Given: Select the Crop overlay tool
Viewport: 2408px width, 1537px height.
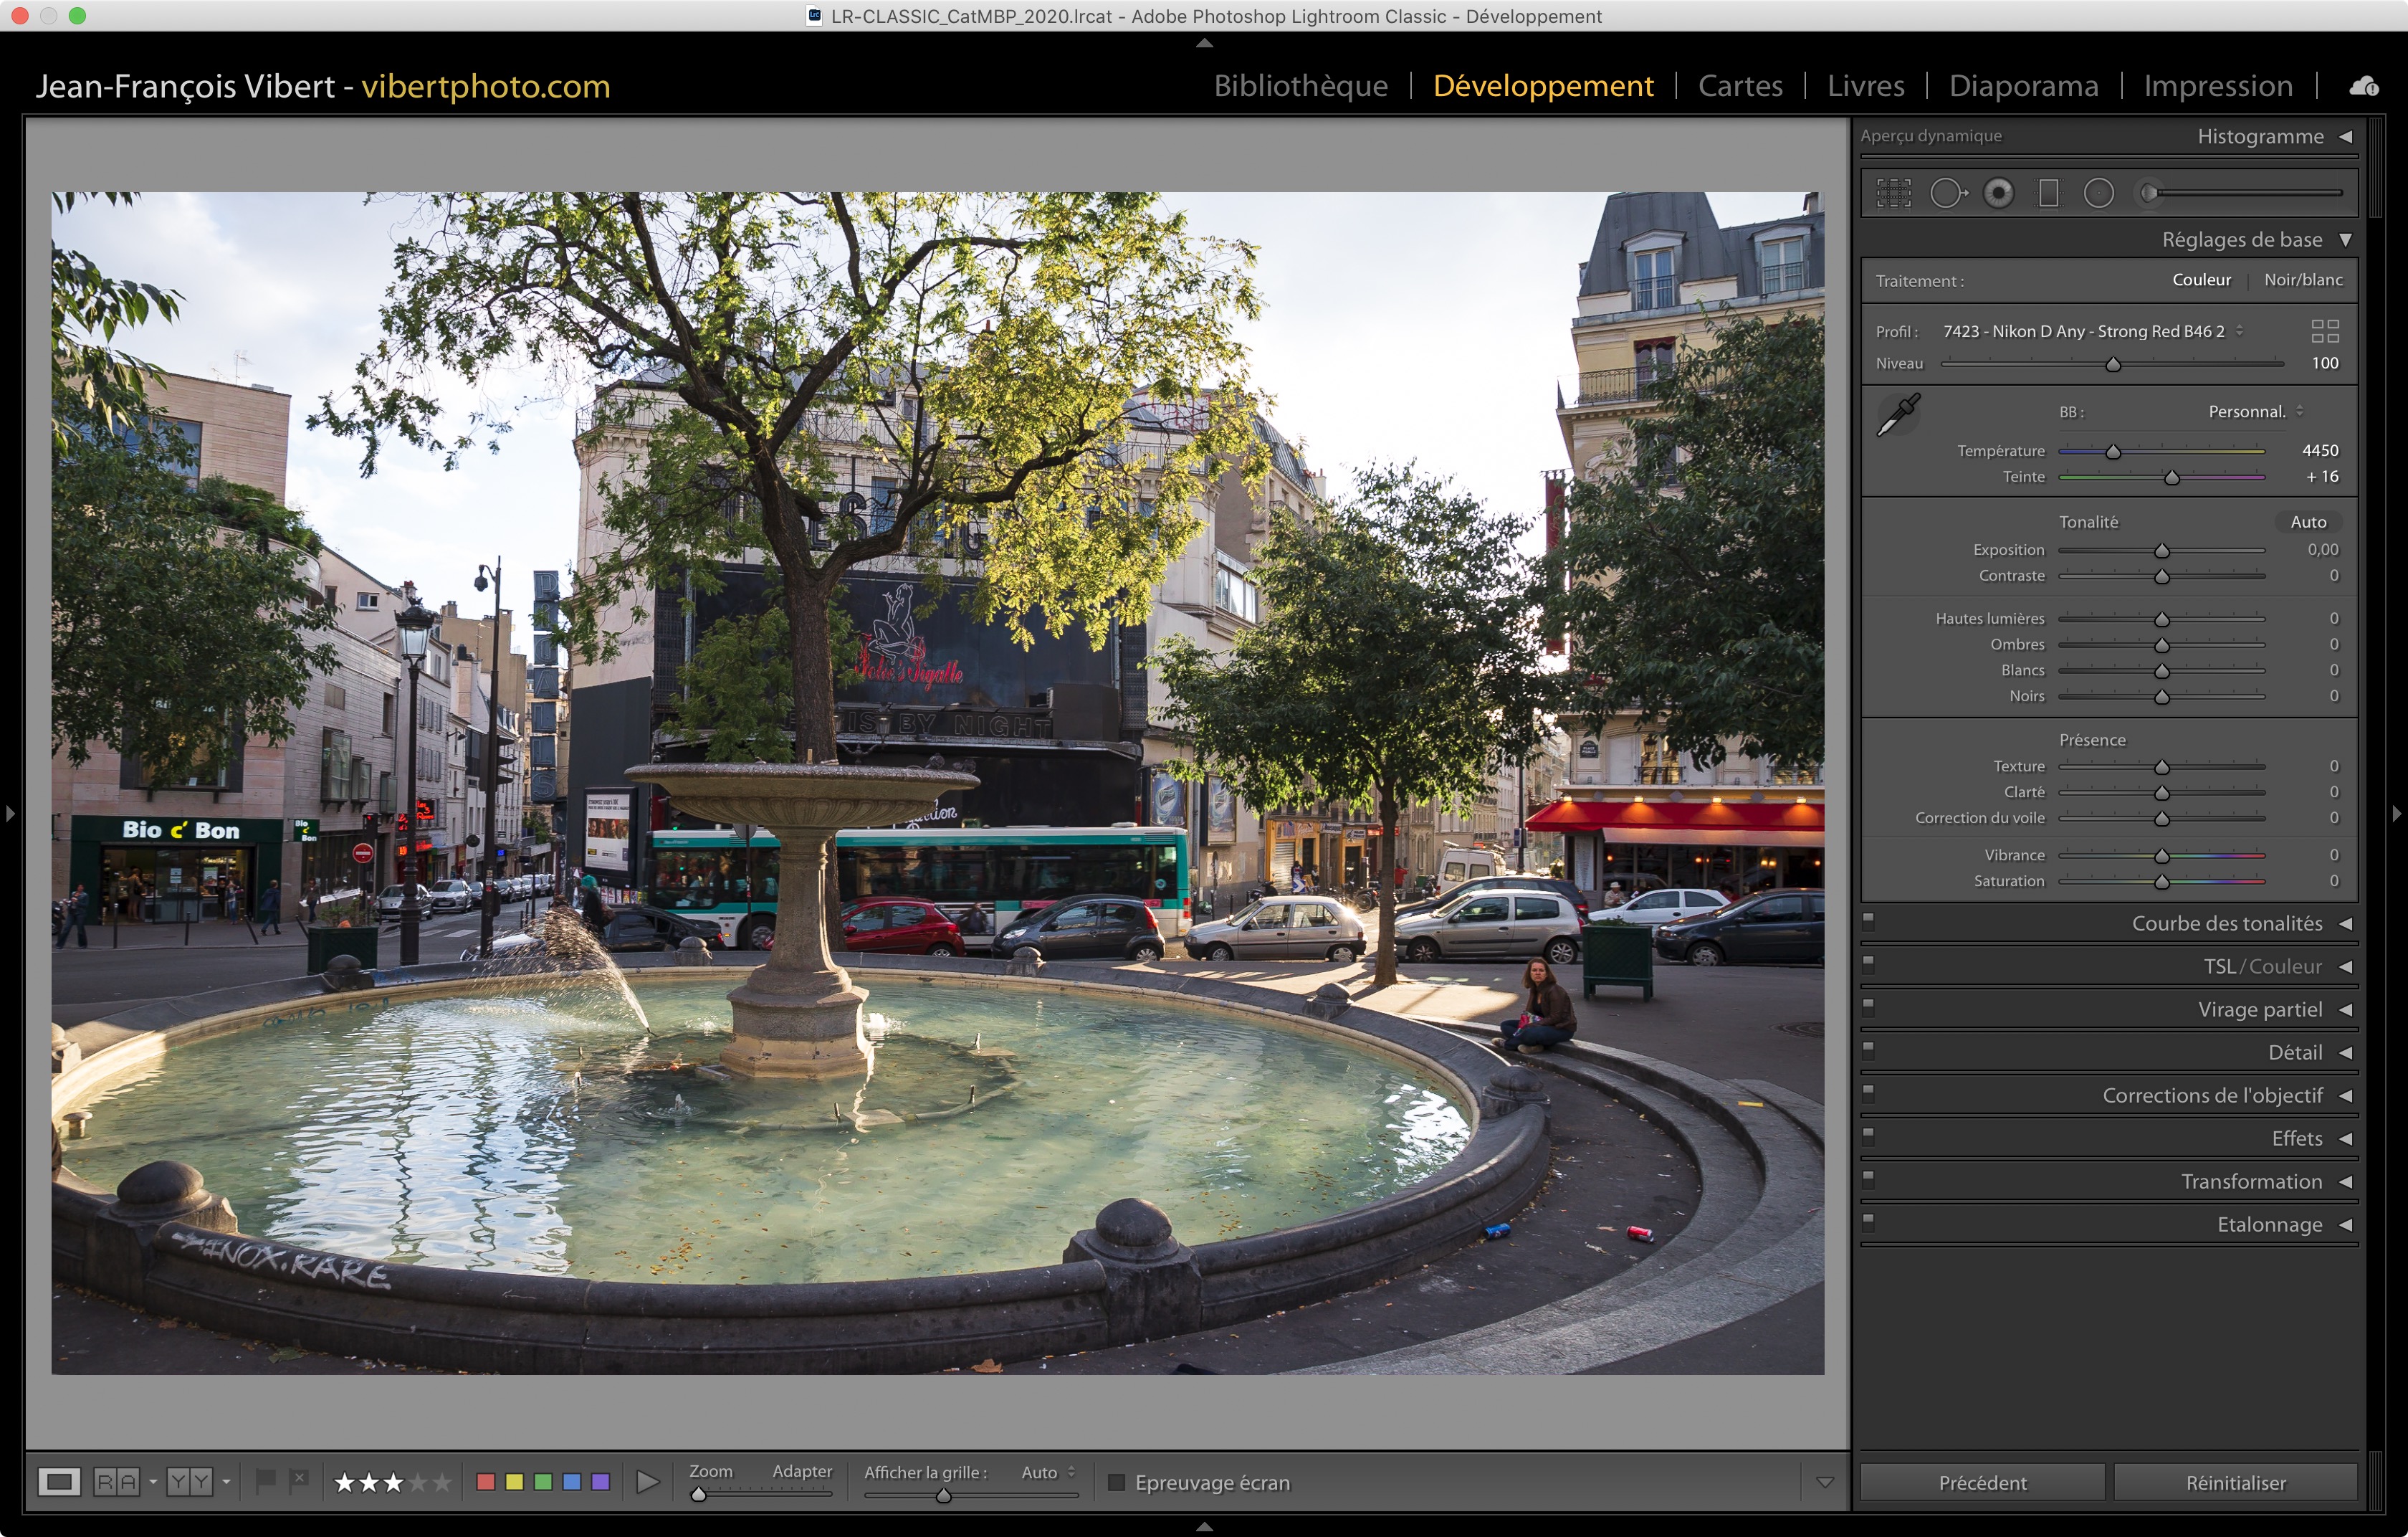Looking at the screenshot, I should pos(1893,193).
